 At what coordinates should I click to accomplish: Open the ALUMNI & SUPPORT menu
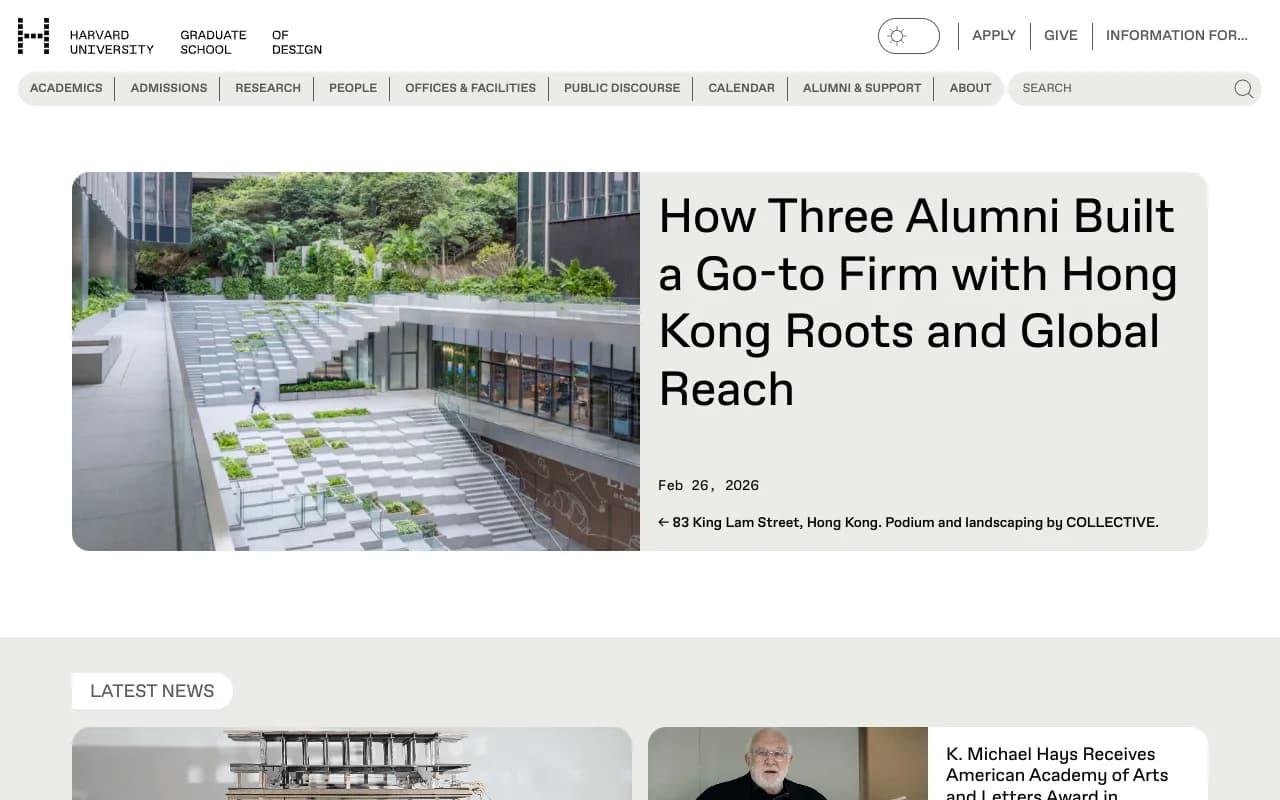coord(861,88)
